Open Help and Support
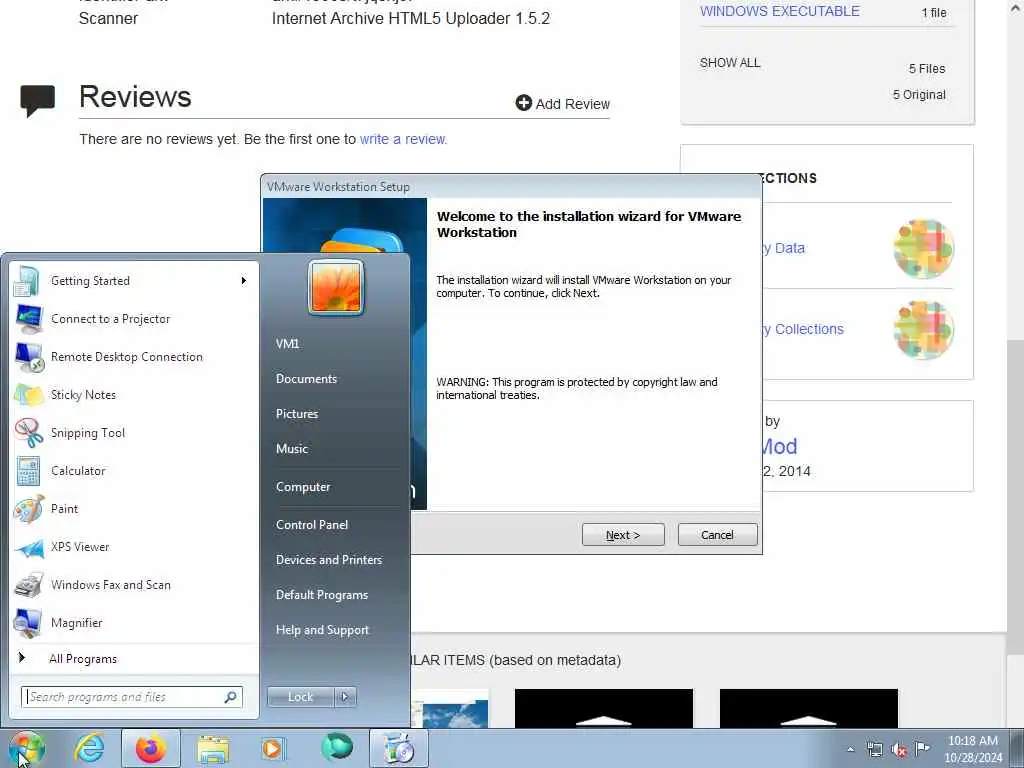 tap(323, 630)
